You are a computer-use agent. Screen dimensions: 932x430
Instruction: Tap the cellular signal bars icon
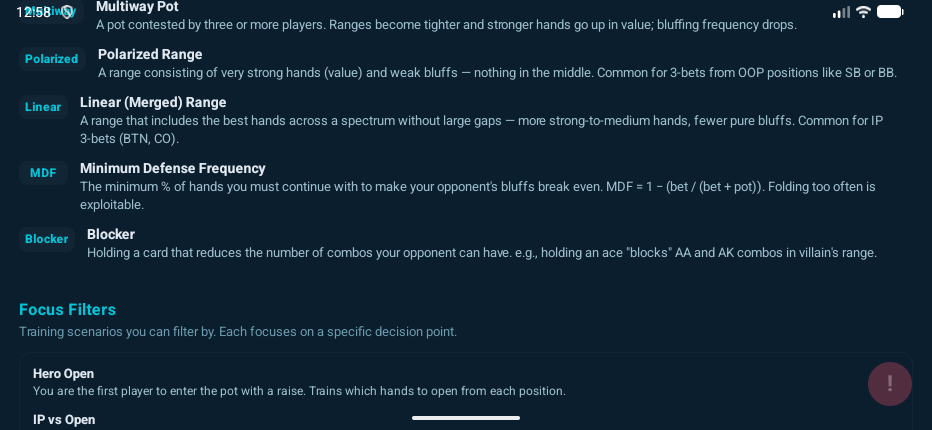coord(841,12)
